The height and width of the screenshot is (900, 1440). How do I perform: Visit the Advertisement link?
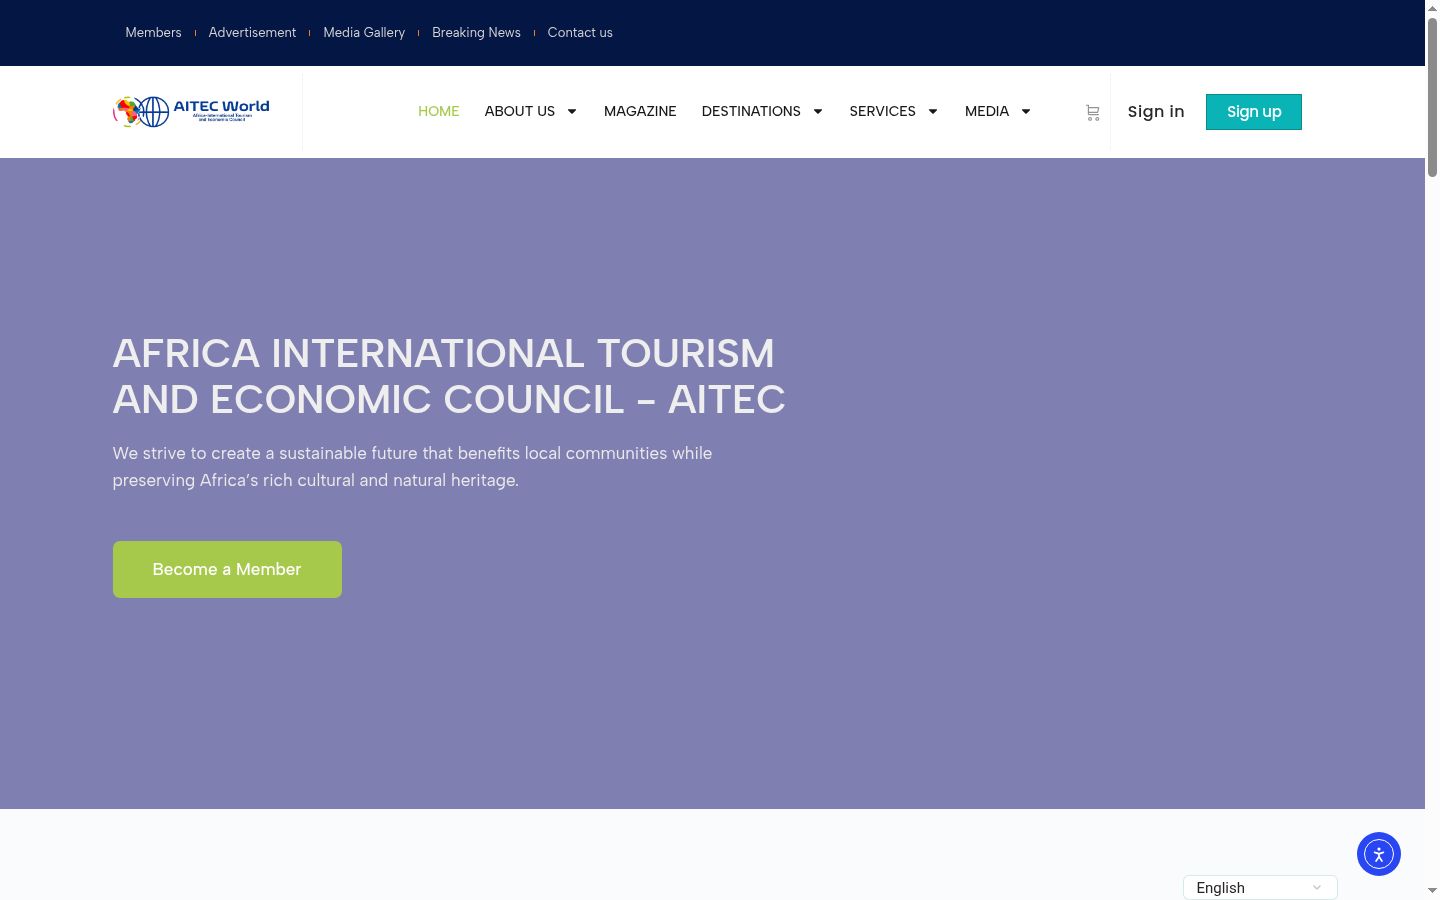pyautogui.click(x=252, y=32)
